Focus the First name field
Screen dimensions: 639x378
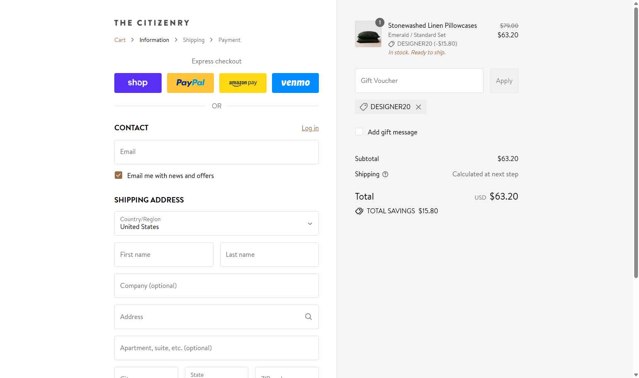164,255
